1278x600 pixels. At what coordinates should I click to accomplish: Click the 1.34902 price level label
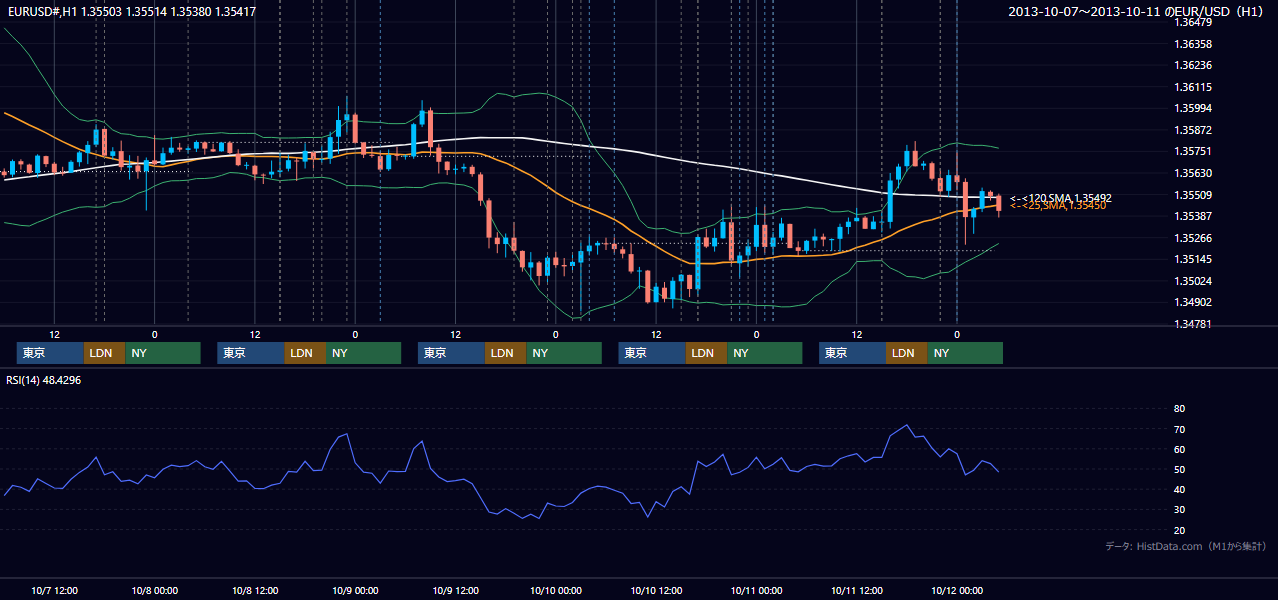click(1193, 302)
